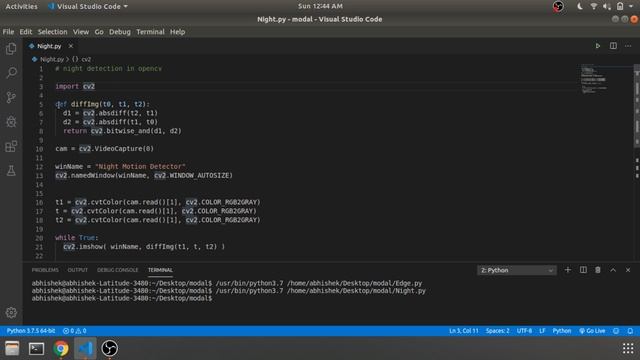Click the 'import cv2' code line
The width and height of the screenshot is (640, 360).
[x=75, y=86]
